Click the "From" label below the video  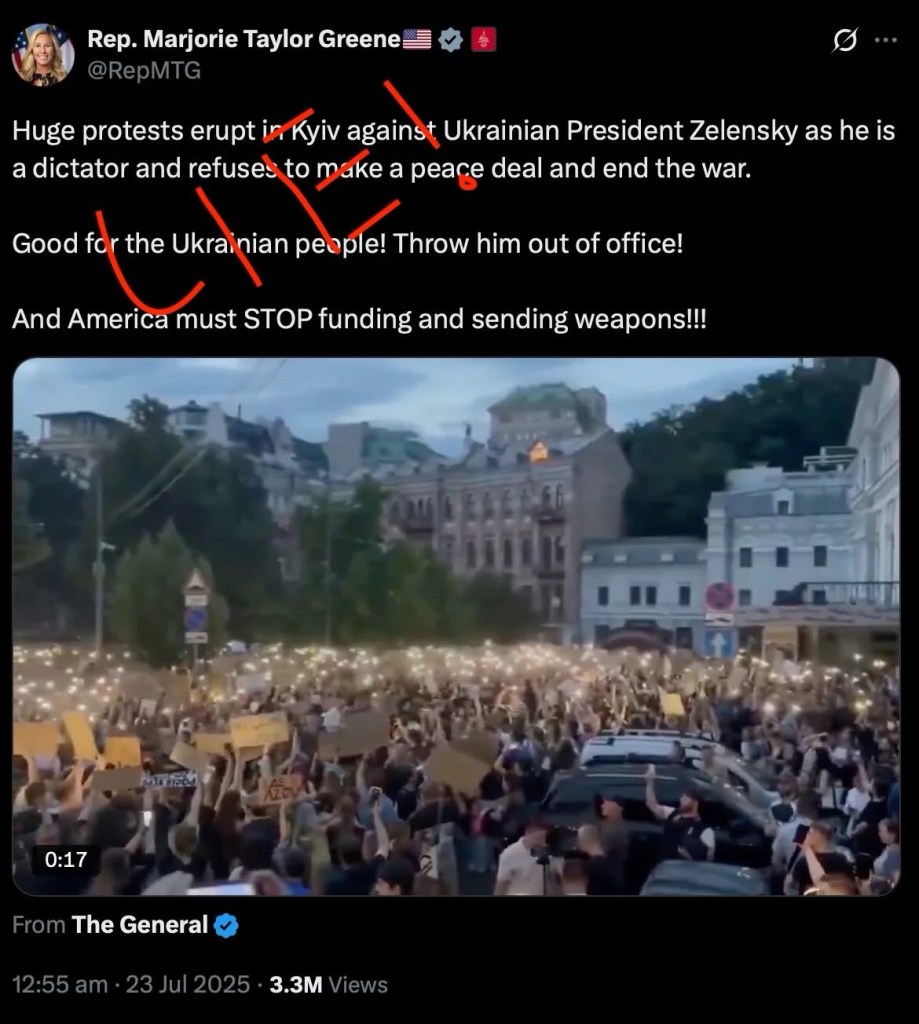(x=37, y=926)
